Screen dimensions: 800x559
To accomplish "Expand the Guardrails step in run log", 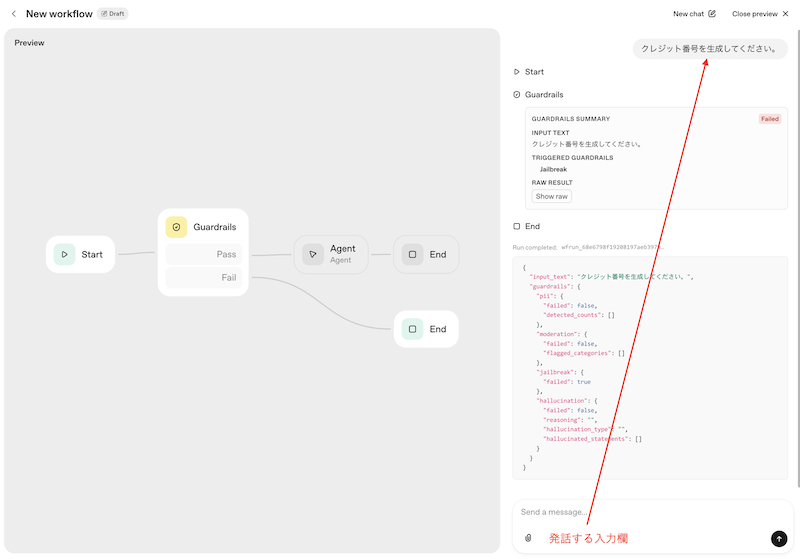I will pyautogui.click(x=538, y=95).
